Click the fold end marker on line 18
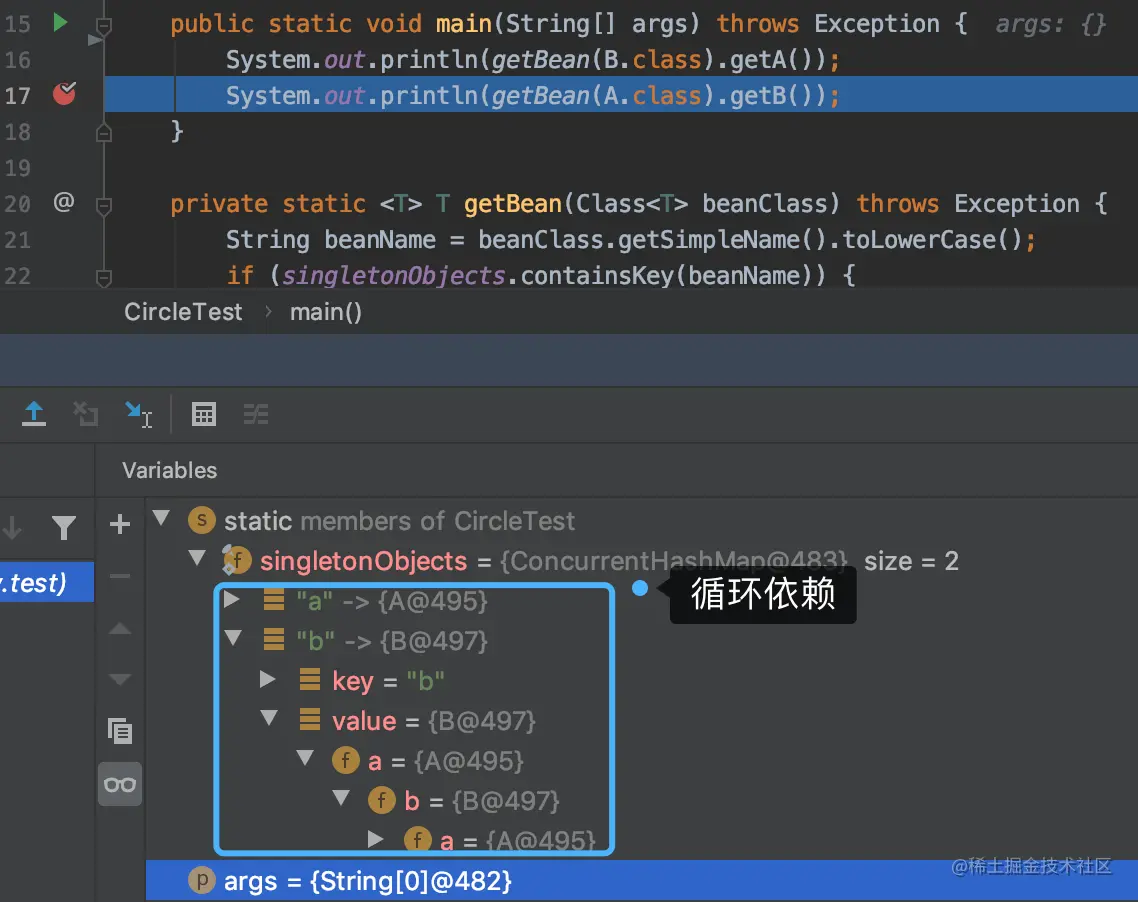This screenshot has height=902, width=1138. [x=104, y=132]
